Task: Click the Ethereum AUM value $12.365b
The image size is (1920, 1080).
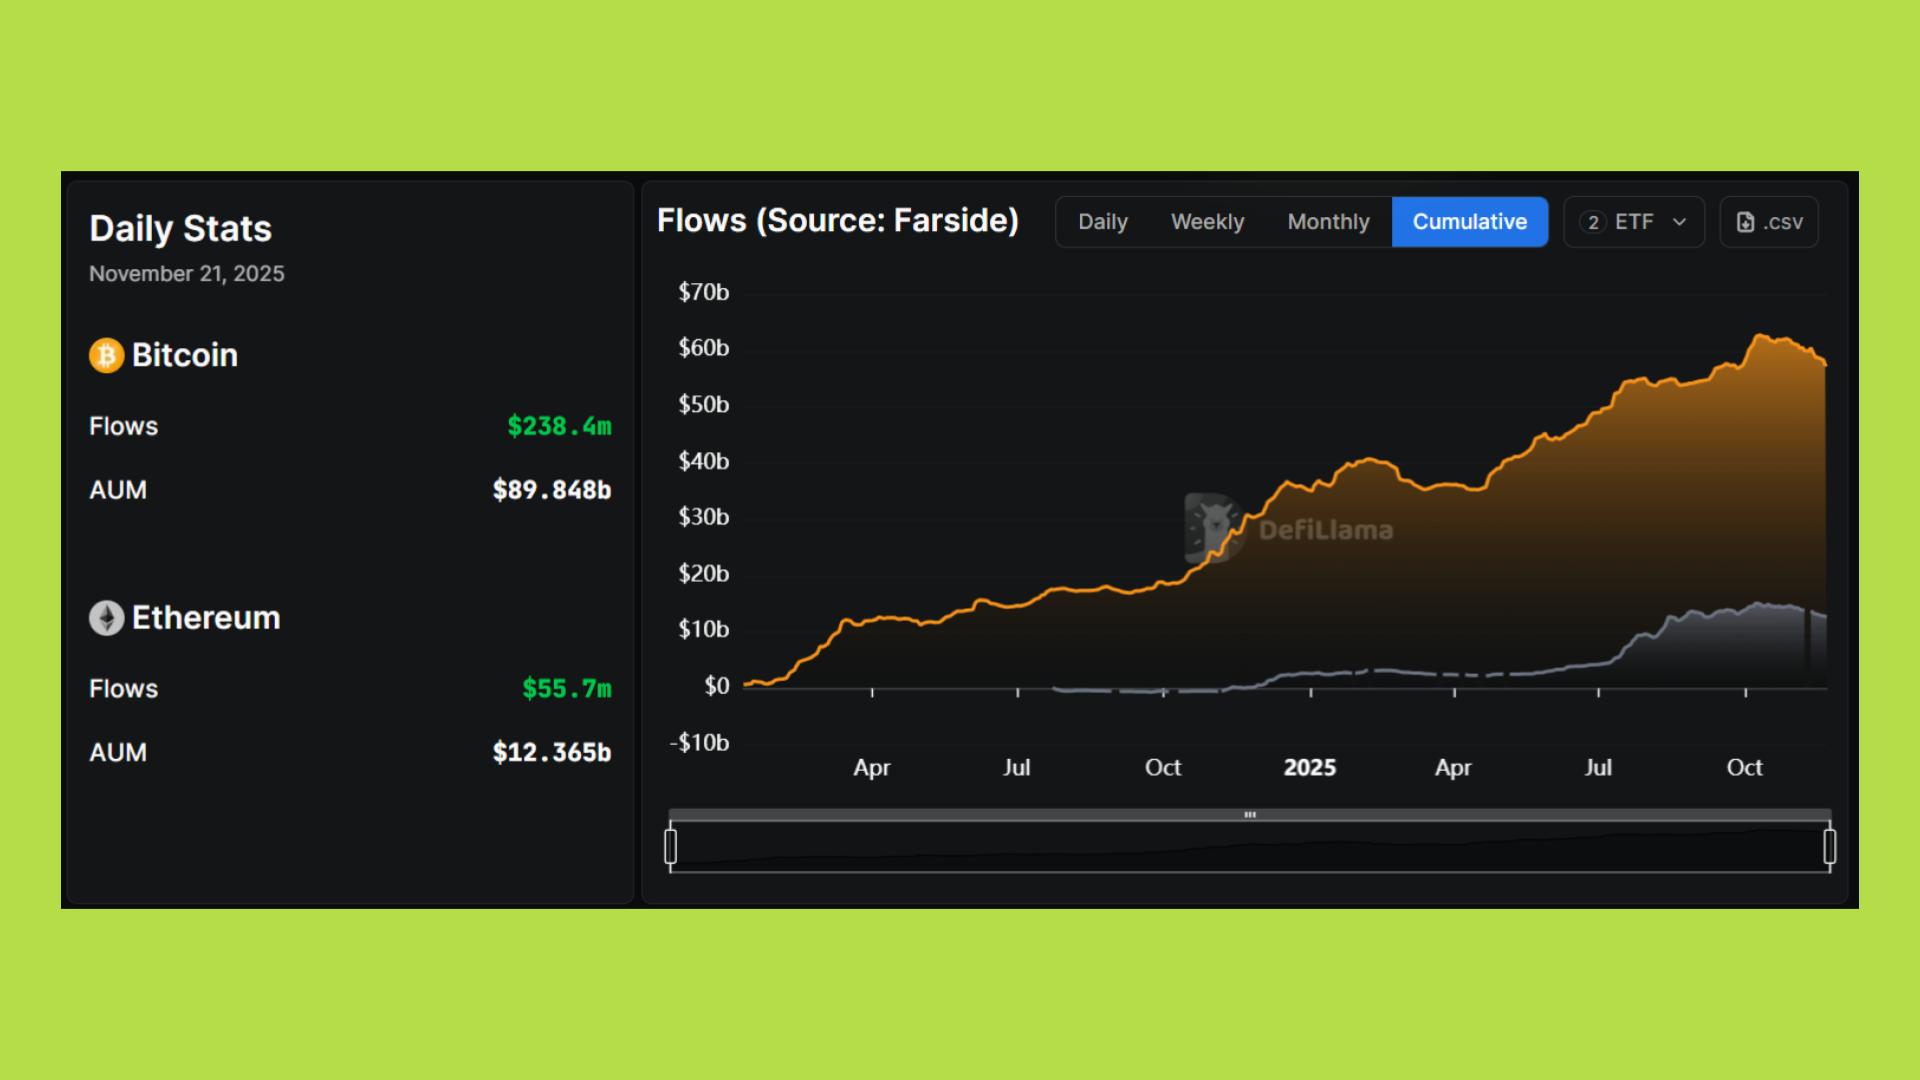Action: (x=551, y=752)
